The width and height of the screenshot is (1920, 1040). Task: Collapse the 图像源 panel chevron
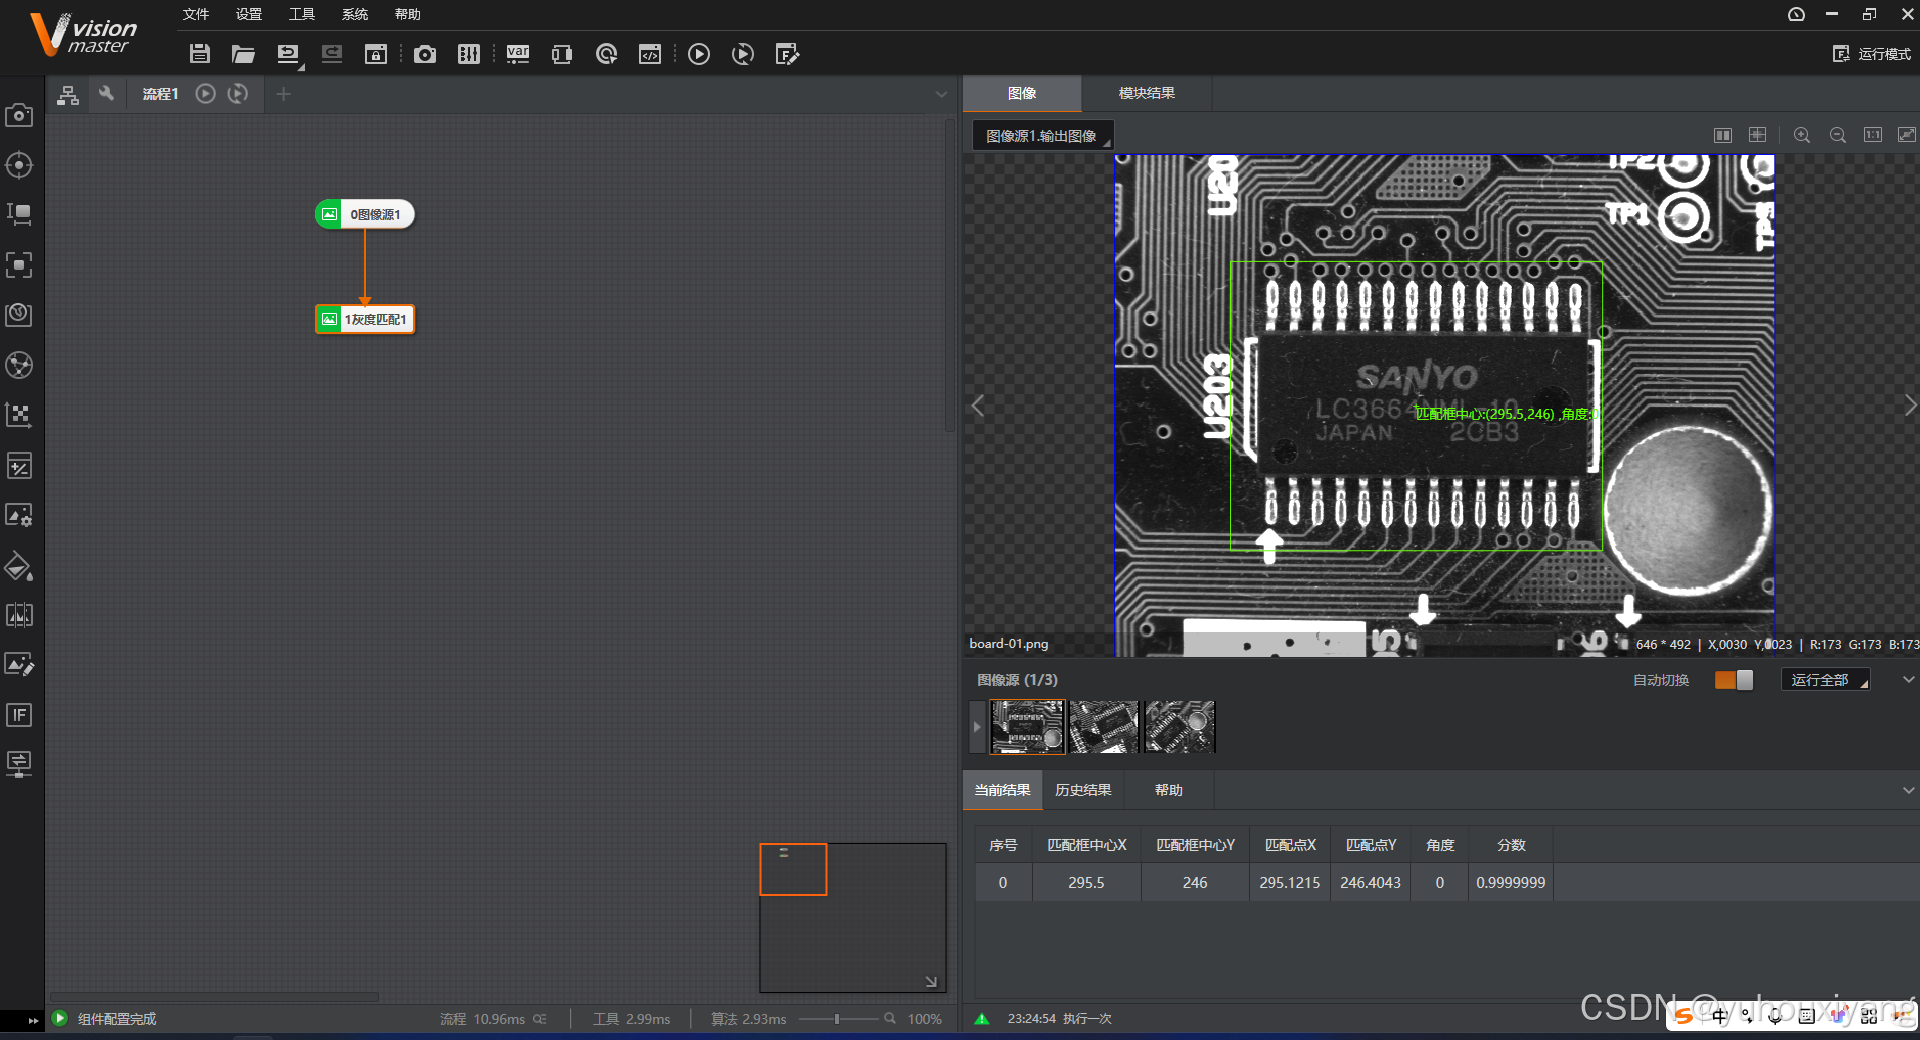pos(1908,680)
